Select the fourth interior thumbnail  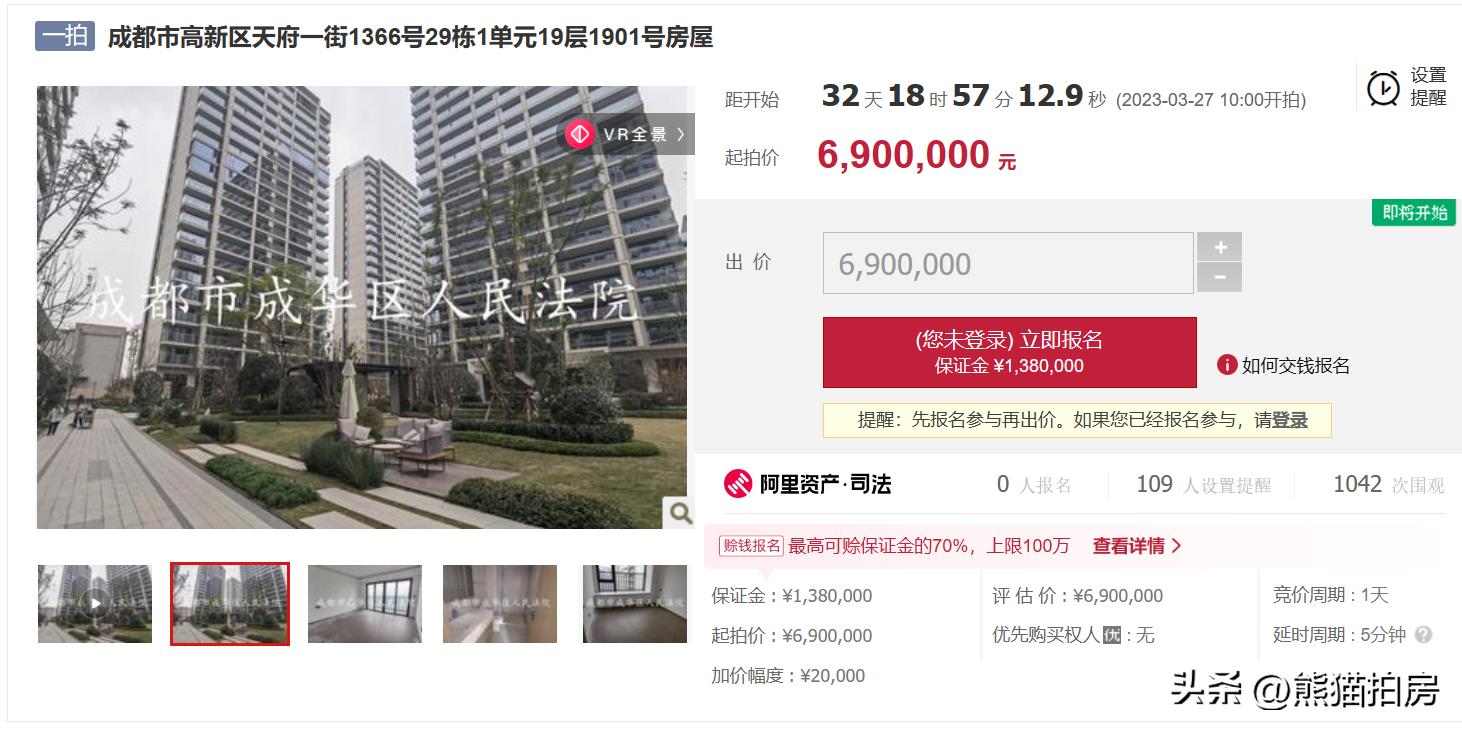tap(500, 603)
